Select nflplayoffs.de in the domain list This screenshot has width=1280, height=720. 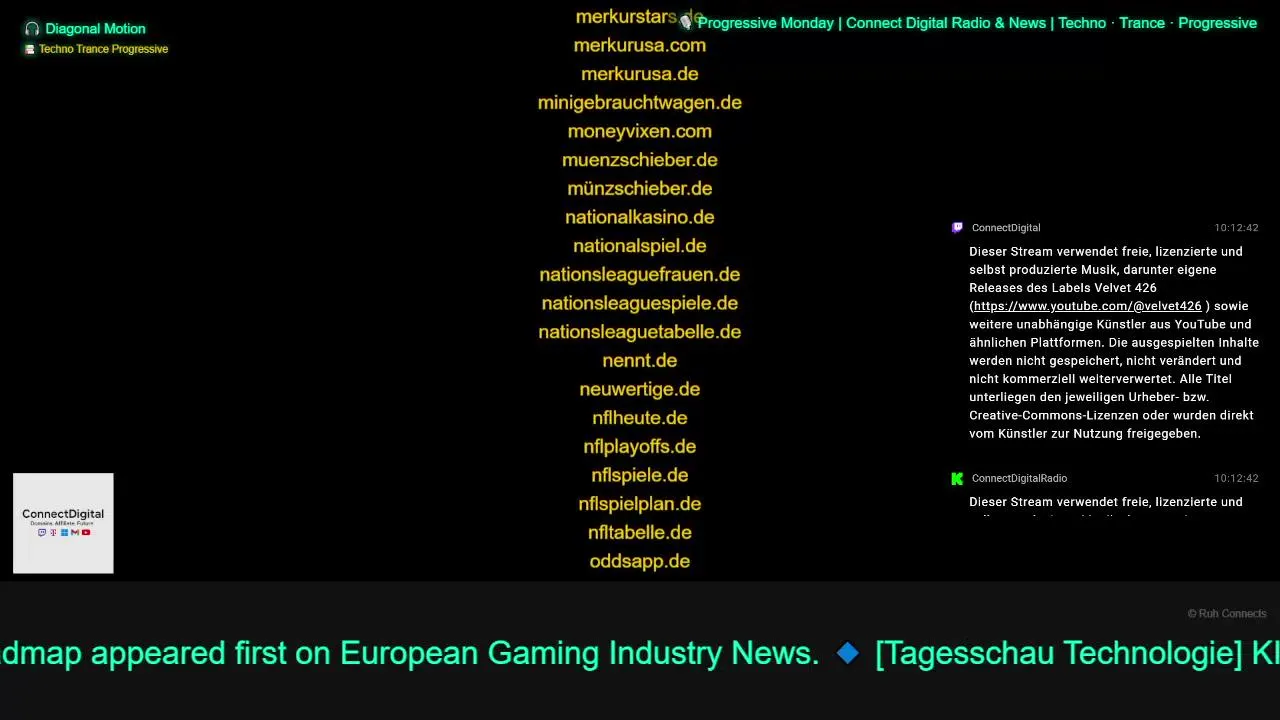coord(640,447)
